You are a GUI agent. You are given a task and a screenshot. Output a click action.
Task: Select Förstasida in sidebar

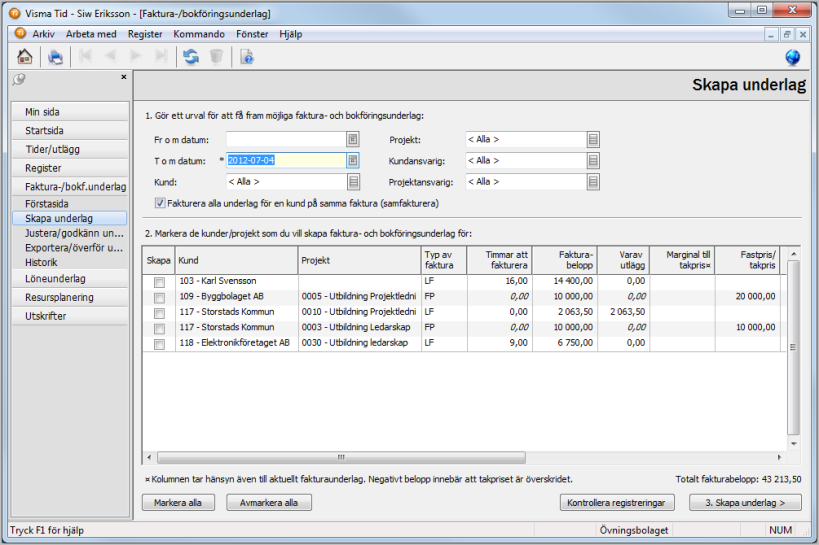70,204
